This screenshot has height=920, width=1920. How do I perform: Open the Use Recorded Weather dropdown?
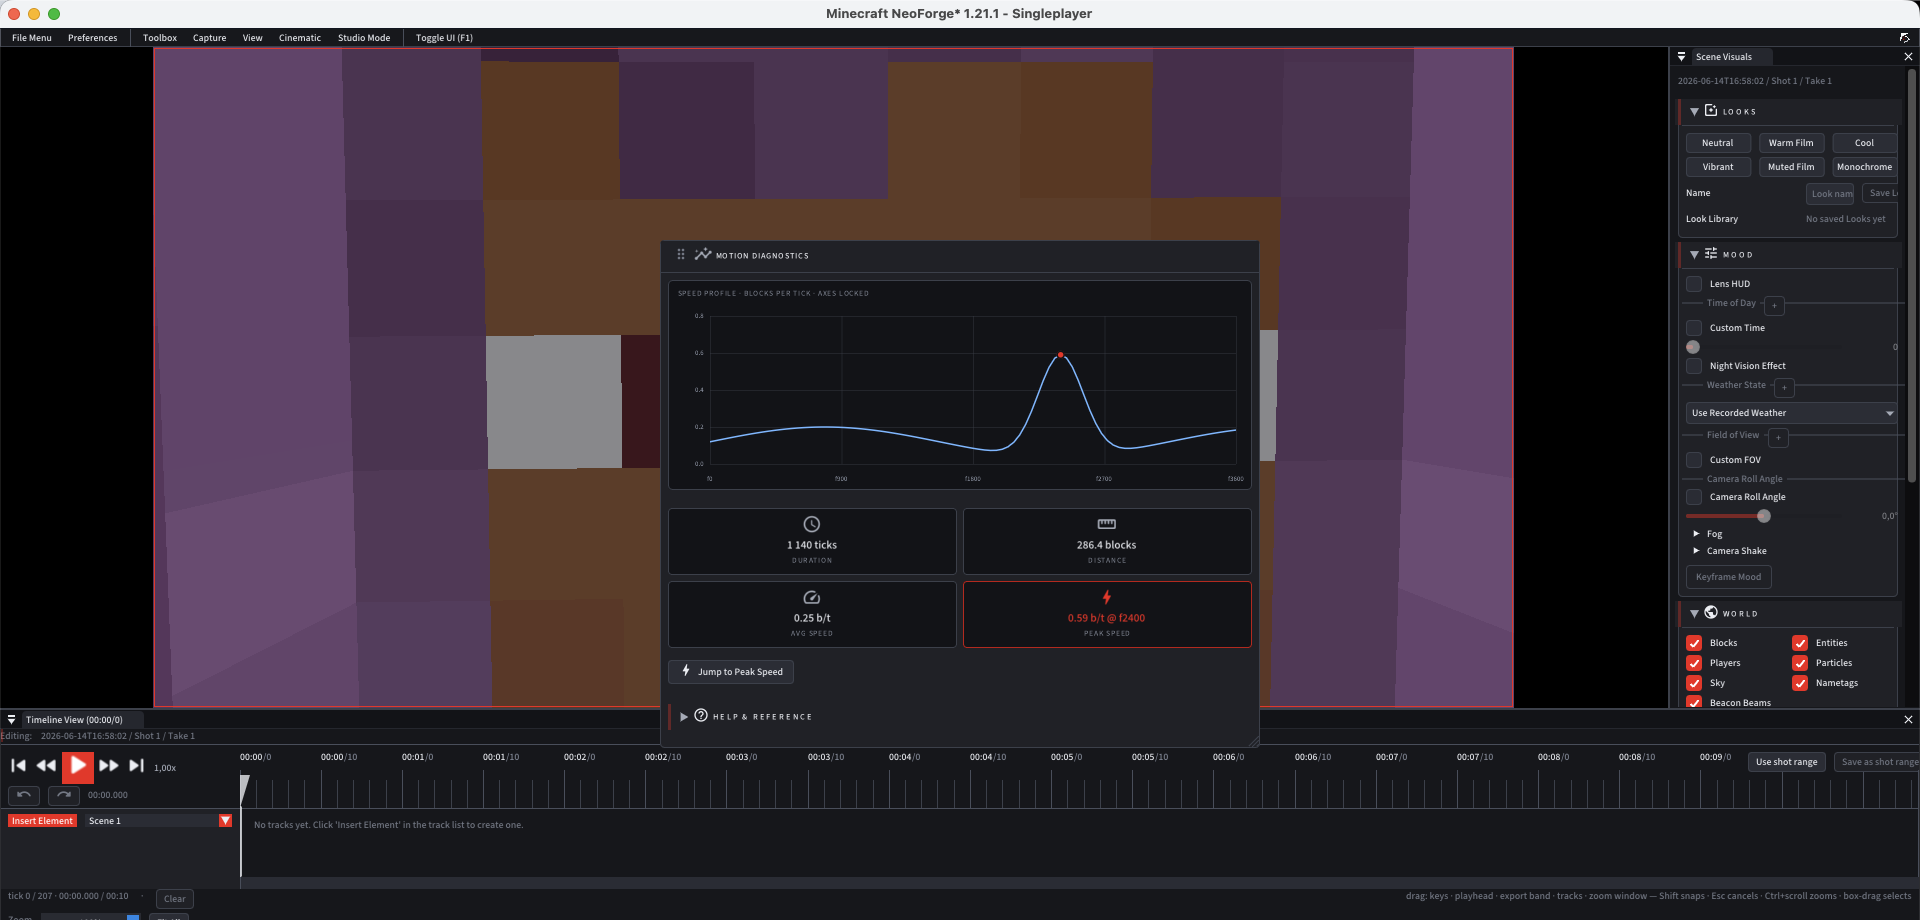[x=1792, y=413]
